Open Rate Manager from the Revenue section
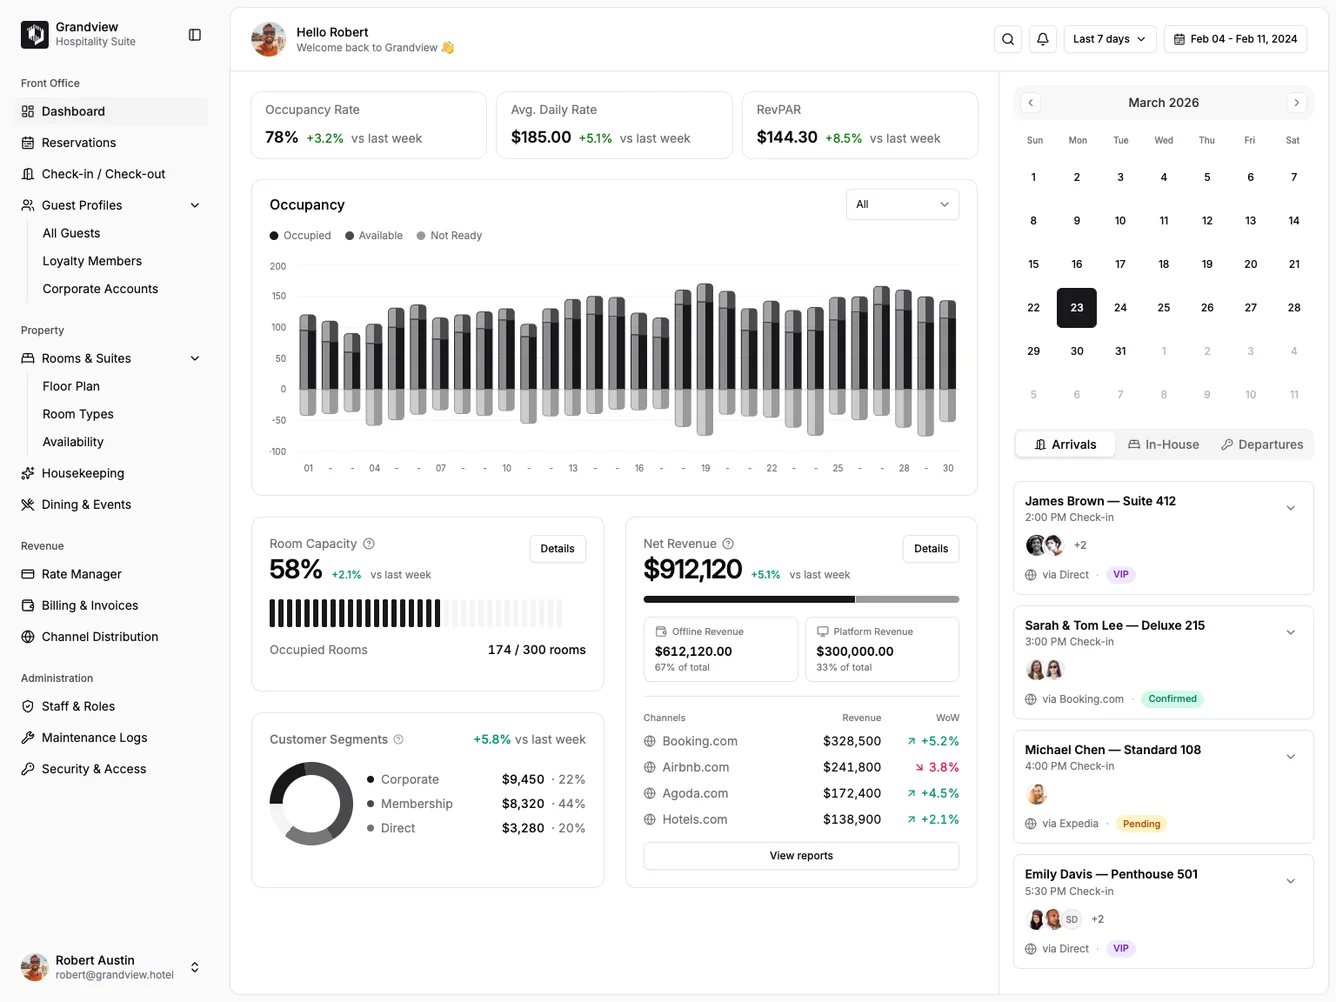 click(x=80, y=574)
